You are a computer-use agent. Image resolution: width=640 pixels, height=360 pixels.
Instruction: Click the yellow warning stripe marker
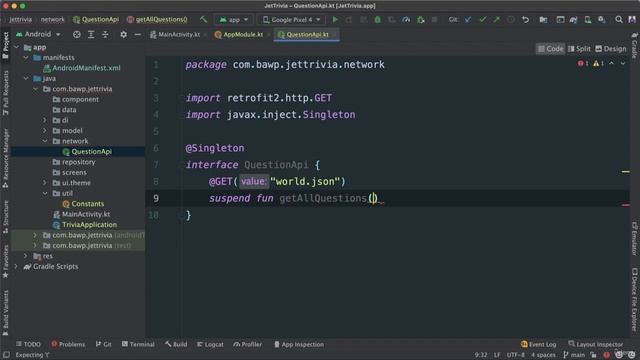click(625, 172)
